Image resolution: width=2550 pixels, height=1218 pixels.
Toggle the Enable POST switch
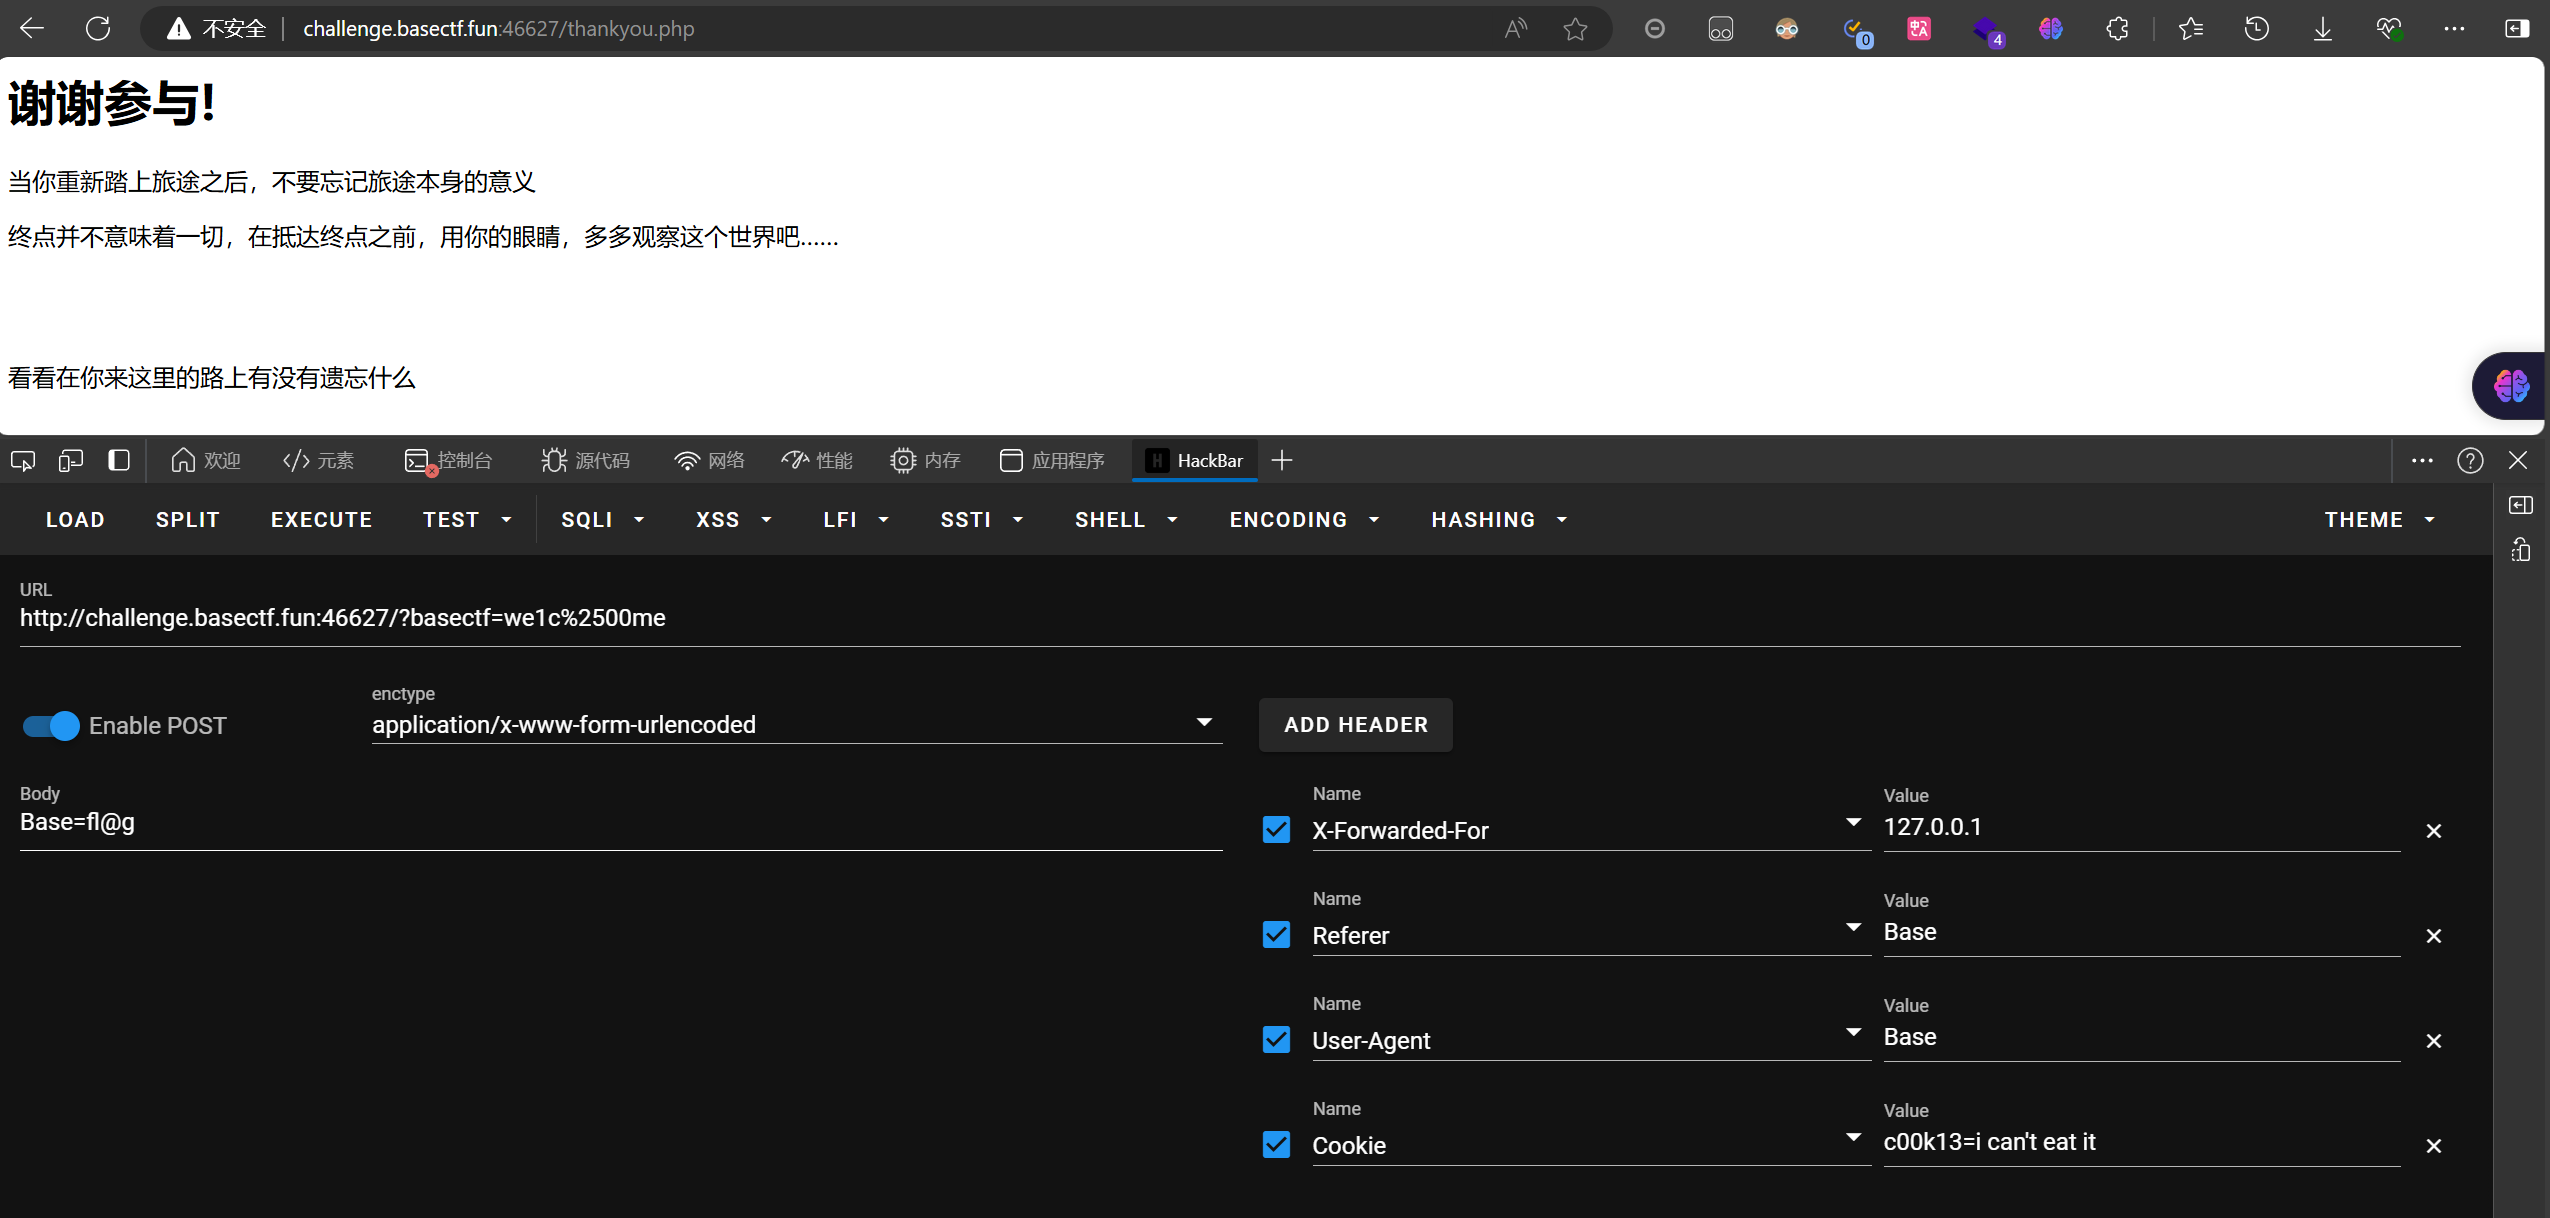52,726
